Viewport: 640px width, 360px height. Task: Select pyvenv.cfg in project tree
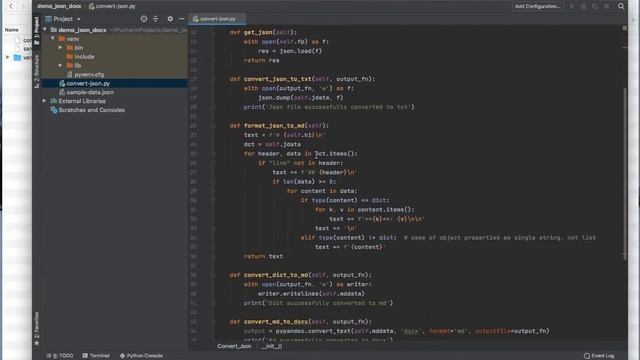[114, 74]
